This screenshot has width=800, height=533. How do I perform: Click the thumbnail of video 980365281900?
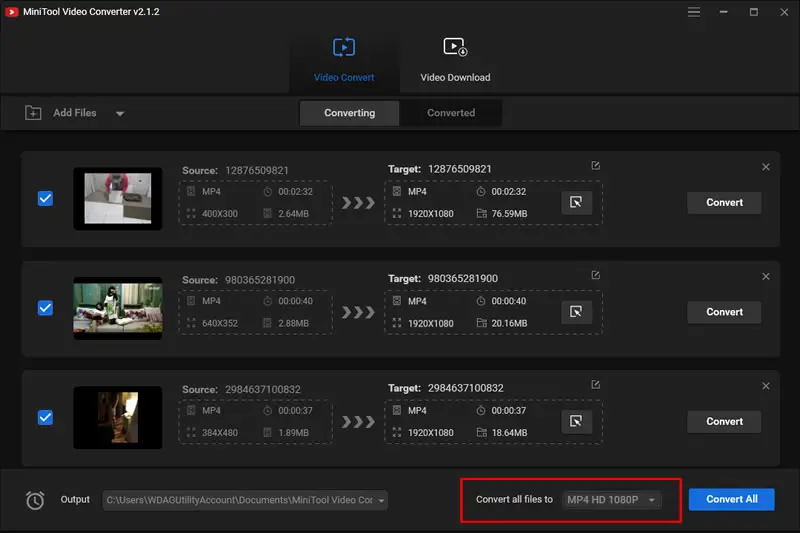point(118,308)
